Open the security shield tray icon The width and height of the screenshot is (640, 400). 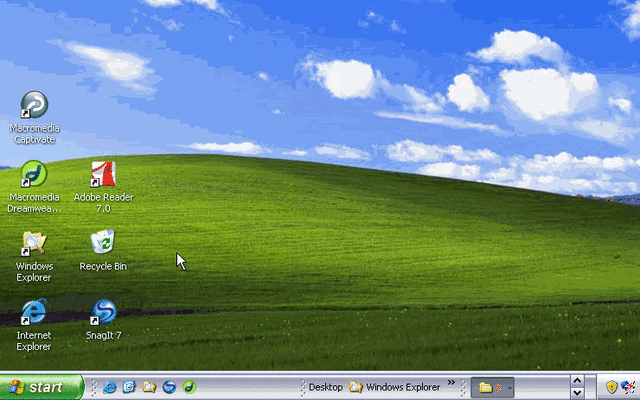coord(611,387)
